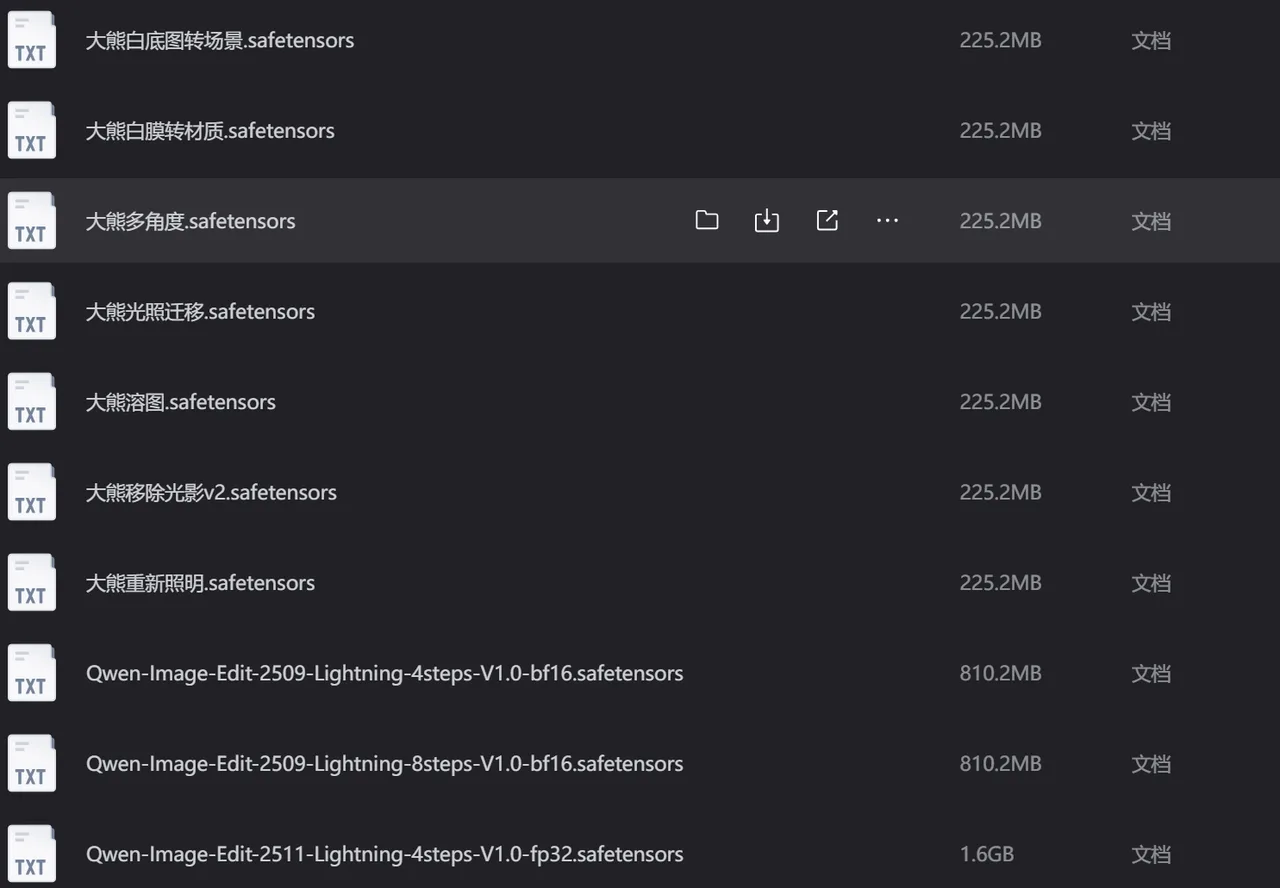Screen dimensions: 1280x888
Task: Select the file name Qwen-Image-Edit-2509-Lightning-8steps-V1.0-bf16.safetensors
Action: [x=385, y=764]
